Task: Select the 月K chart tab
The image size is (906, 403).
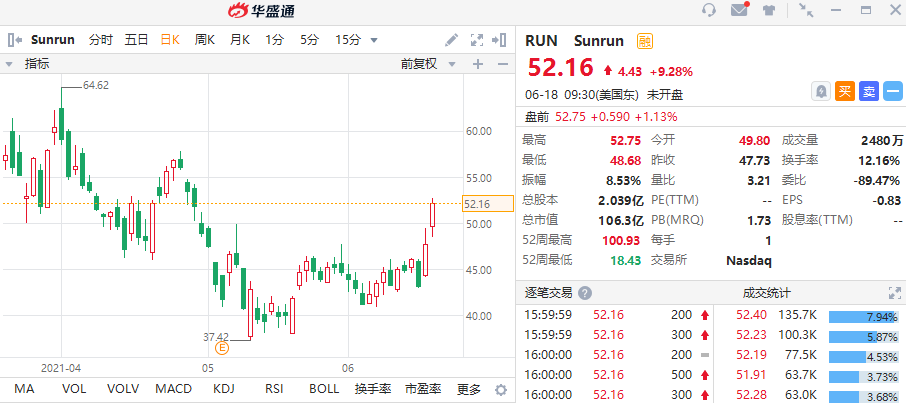Action: (x=240, y=40)
